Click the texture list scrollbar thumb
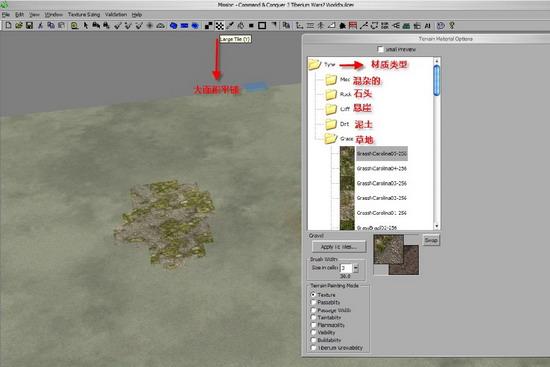The image size is (550, 367). tap(437, 80)
